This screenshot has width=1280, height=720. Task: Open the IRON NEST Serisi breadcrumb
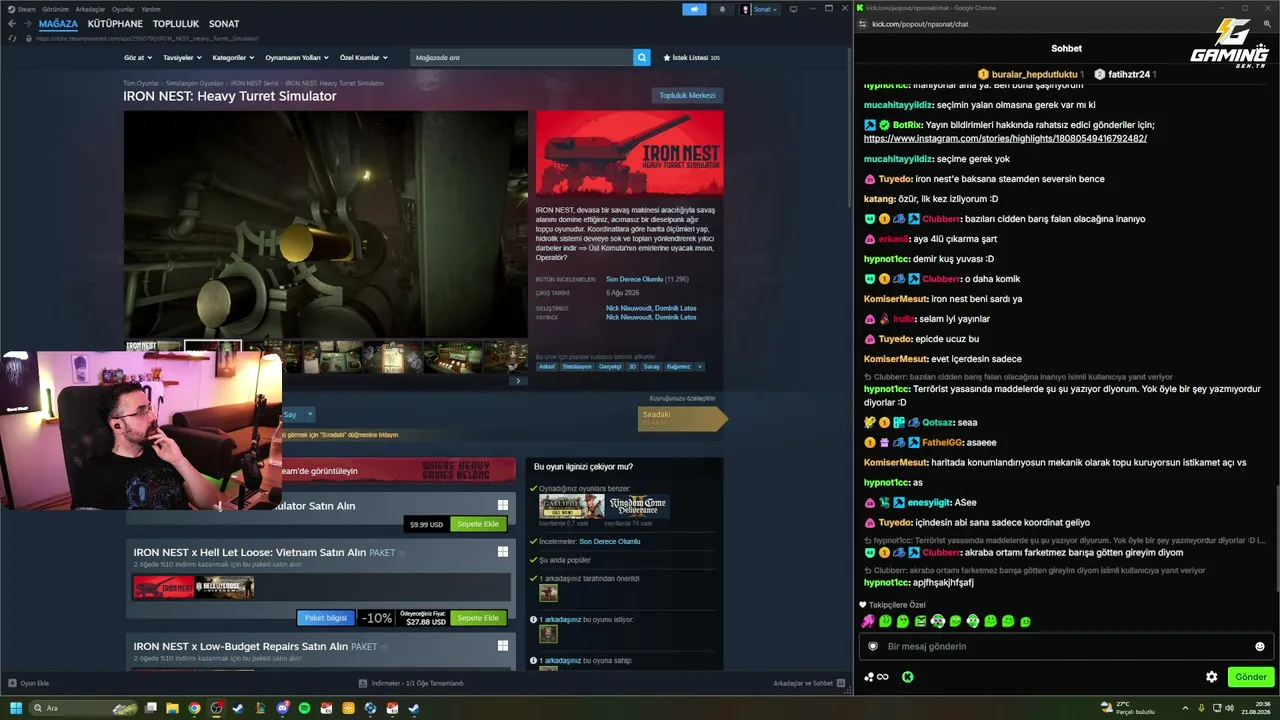(x=254, y=83)
